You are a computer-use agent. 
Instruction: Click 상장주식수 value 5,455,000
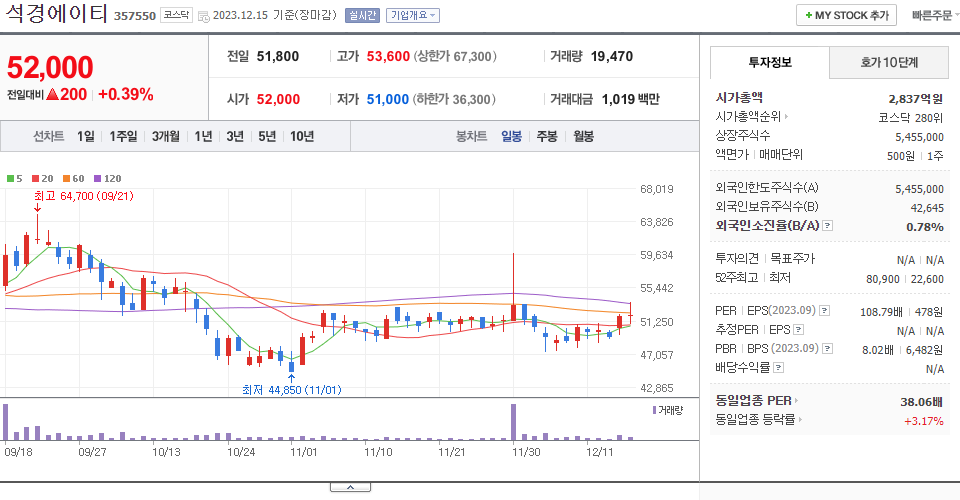(x=919, y=136)
